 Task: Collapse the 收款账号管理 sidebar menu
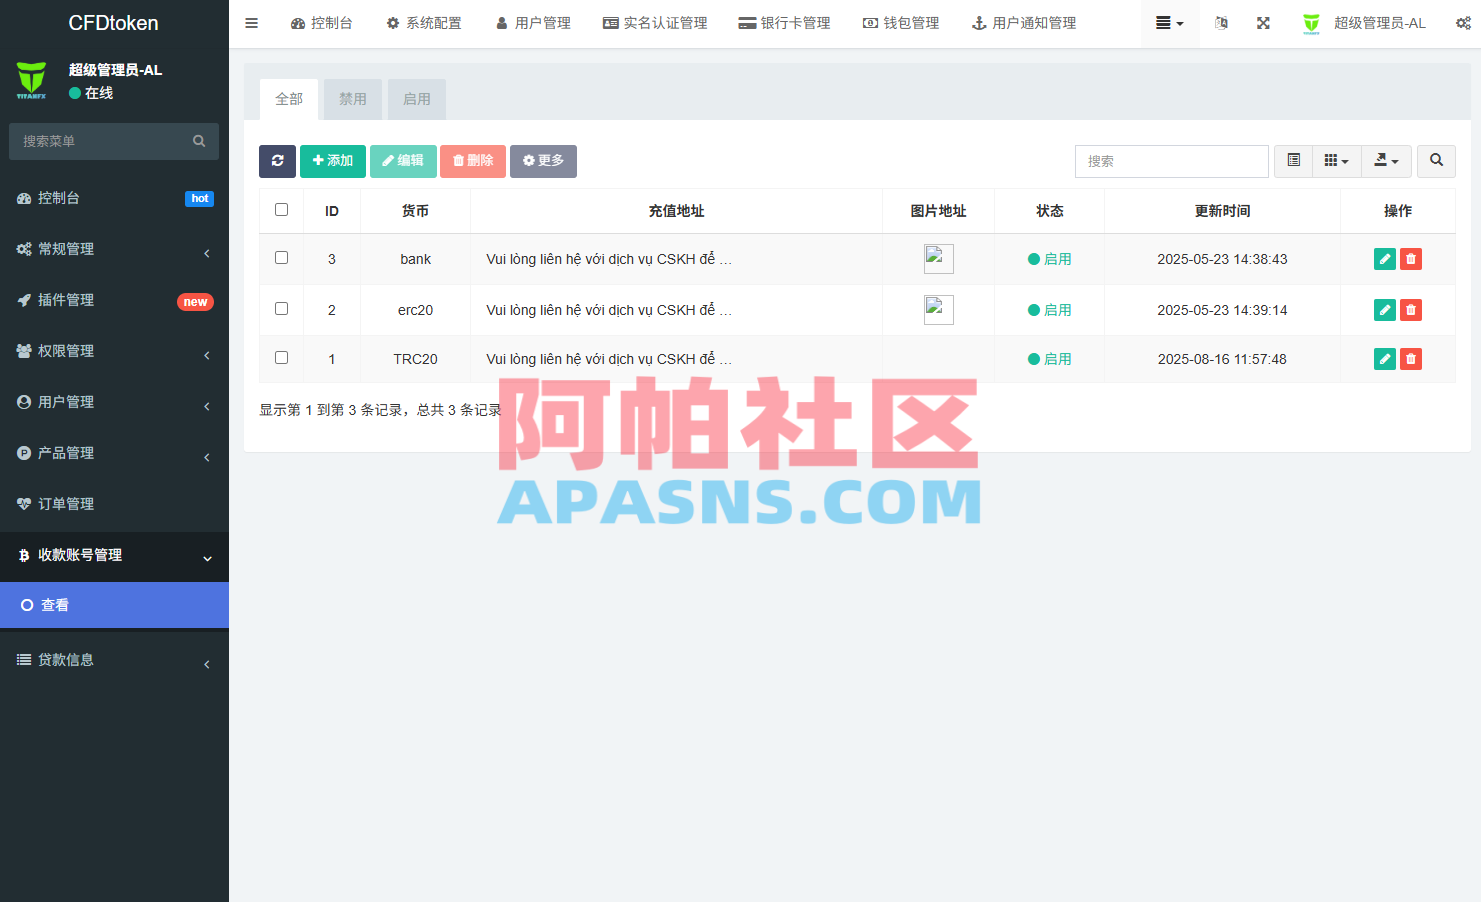tap(114, 555)
